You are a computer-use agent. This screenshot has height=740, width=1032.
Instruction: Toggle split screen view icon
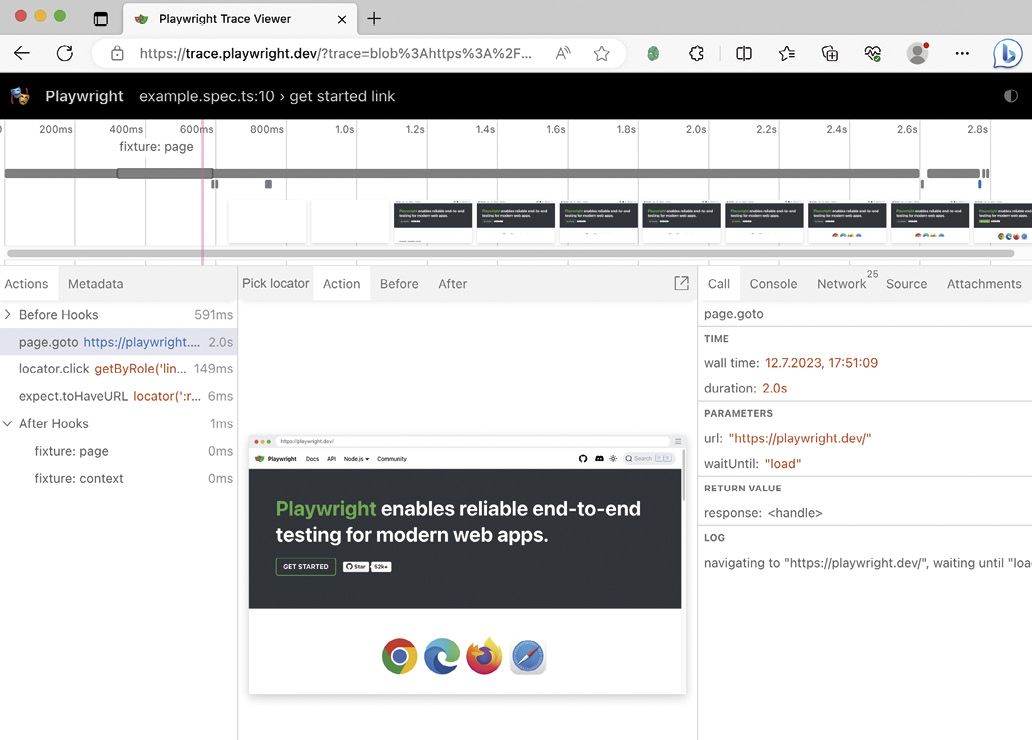click(744, 53)
